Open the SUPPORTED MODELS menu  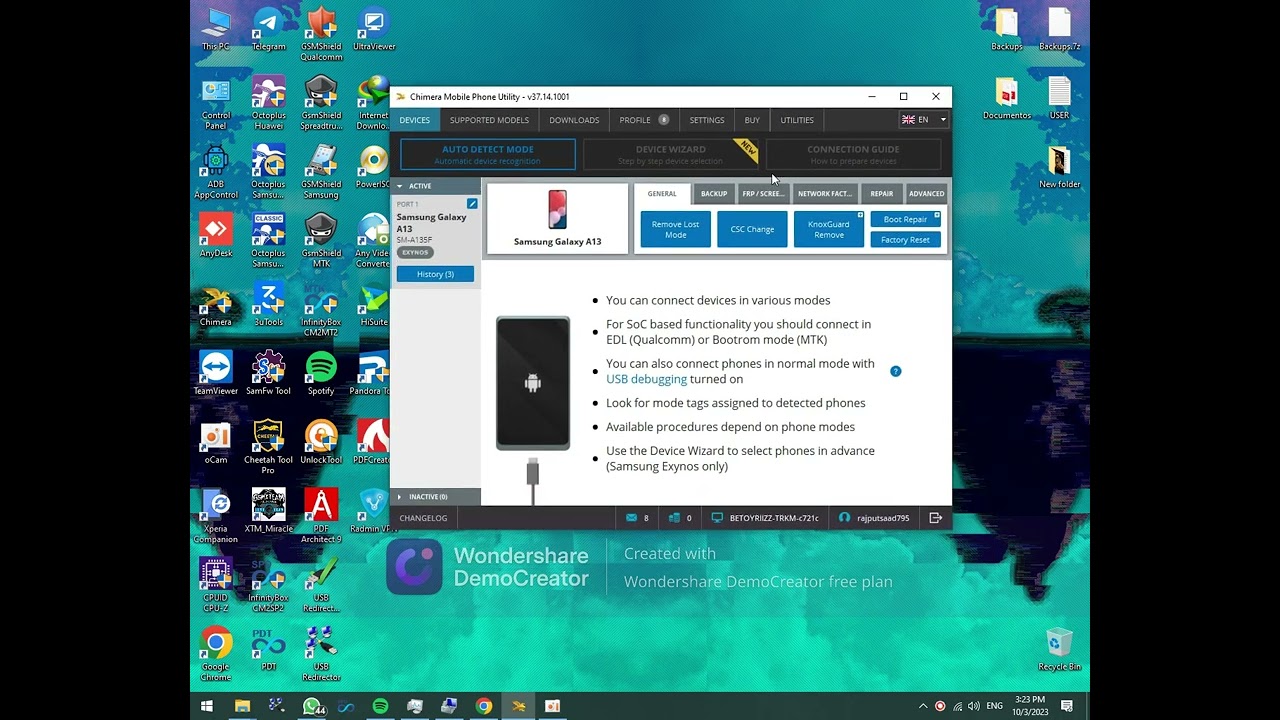point(489,119)
